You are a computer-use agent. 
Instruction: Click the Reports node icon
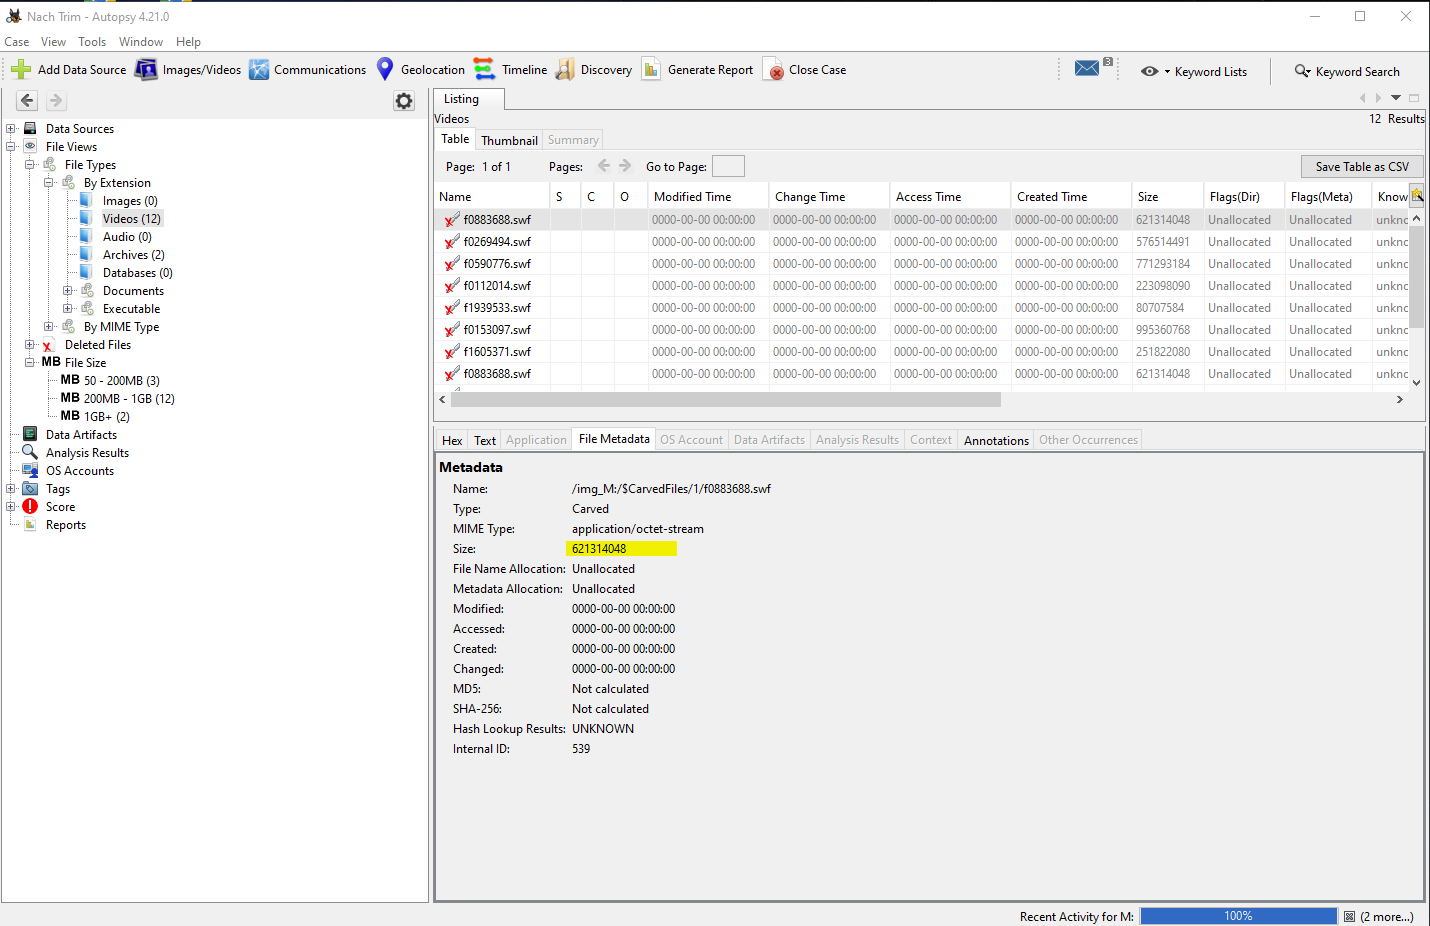(30, 524)
